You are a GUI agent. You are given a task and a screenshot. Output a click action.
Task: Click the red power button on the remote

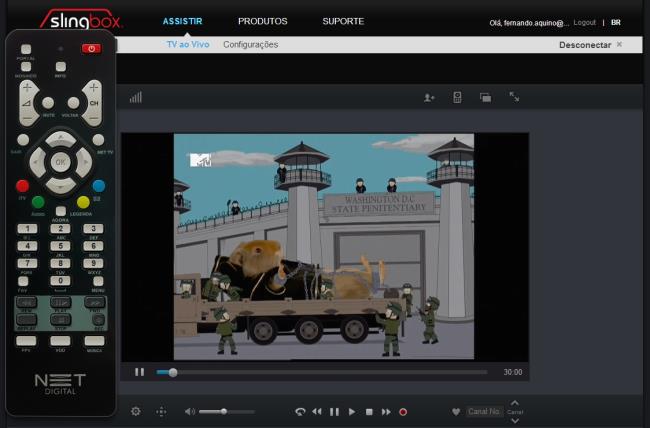(x=91, y=49)
